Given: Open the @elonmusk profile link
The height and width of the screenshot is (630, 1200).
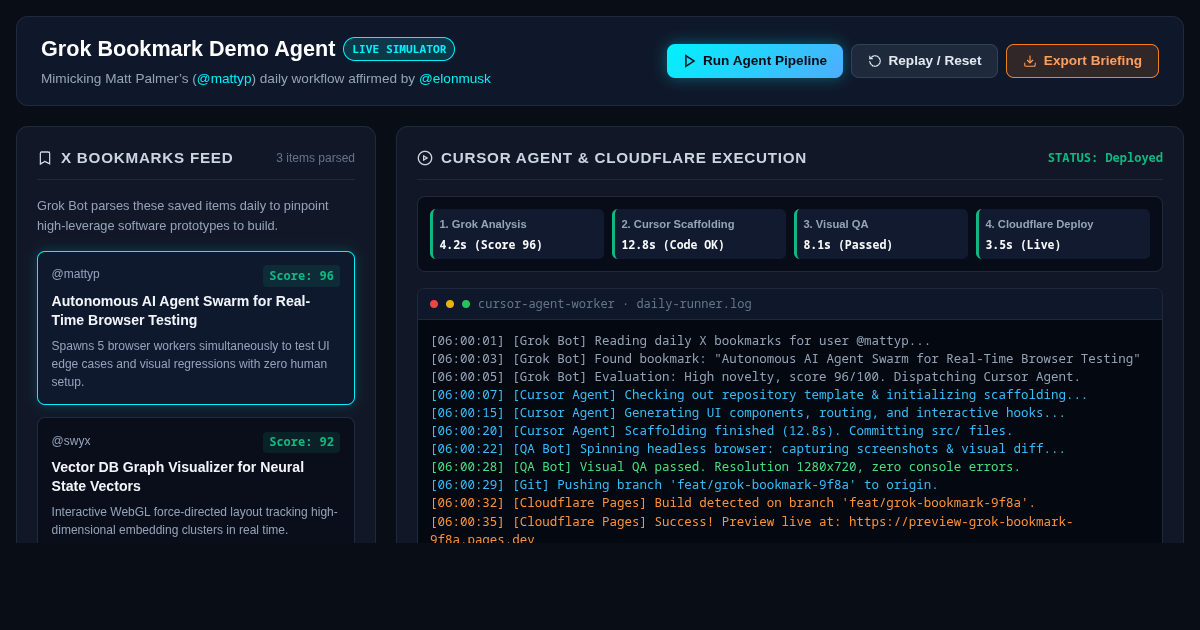Looking at the screenshot, I should (455, 78).
